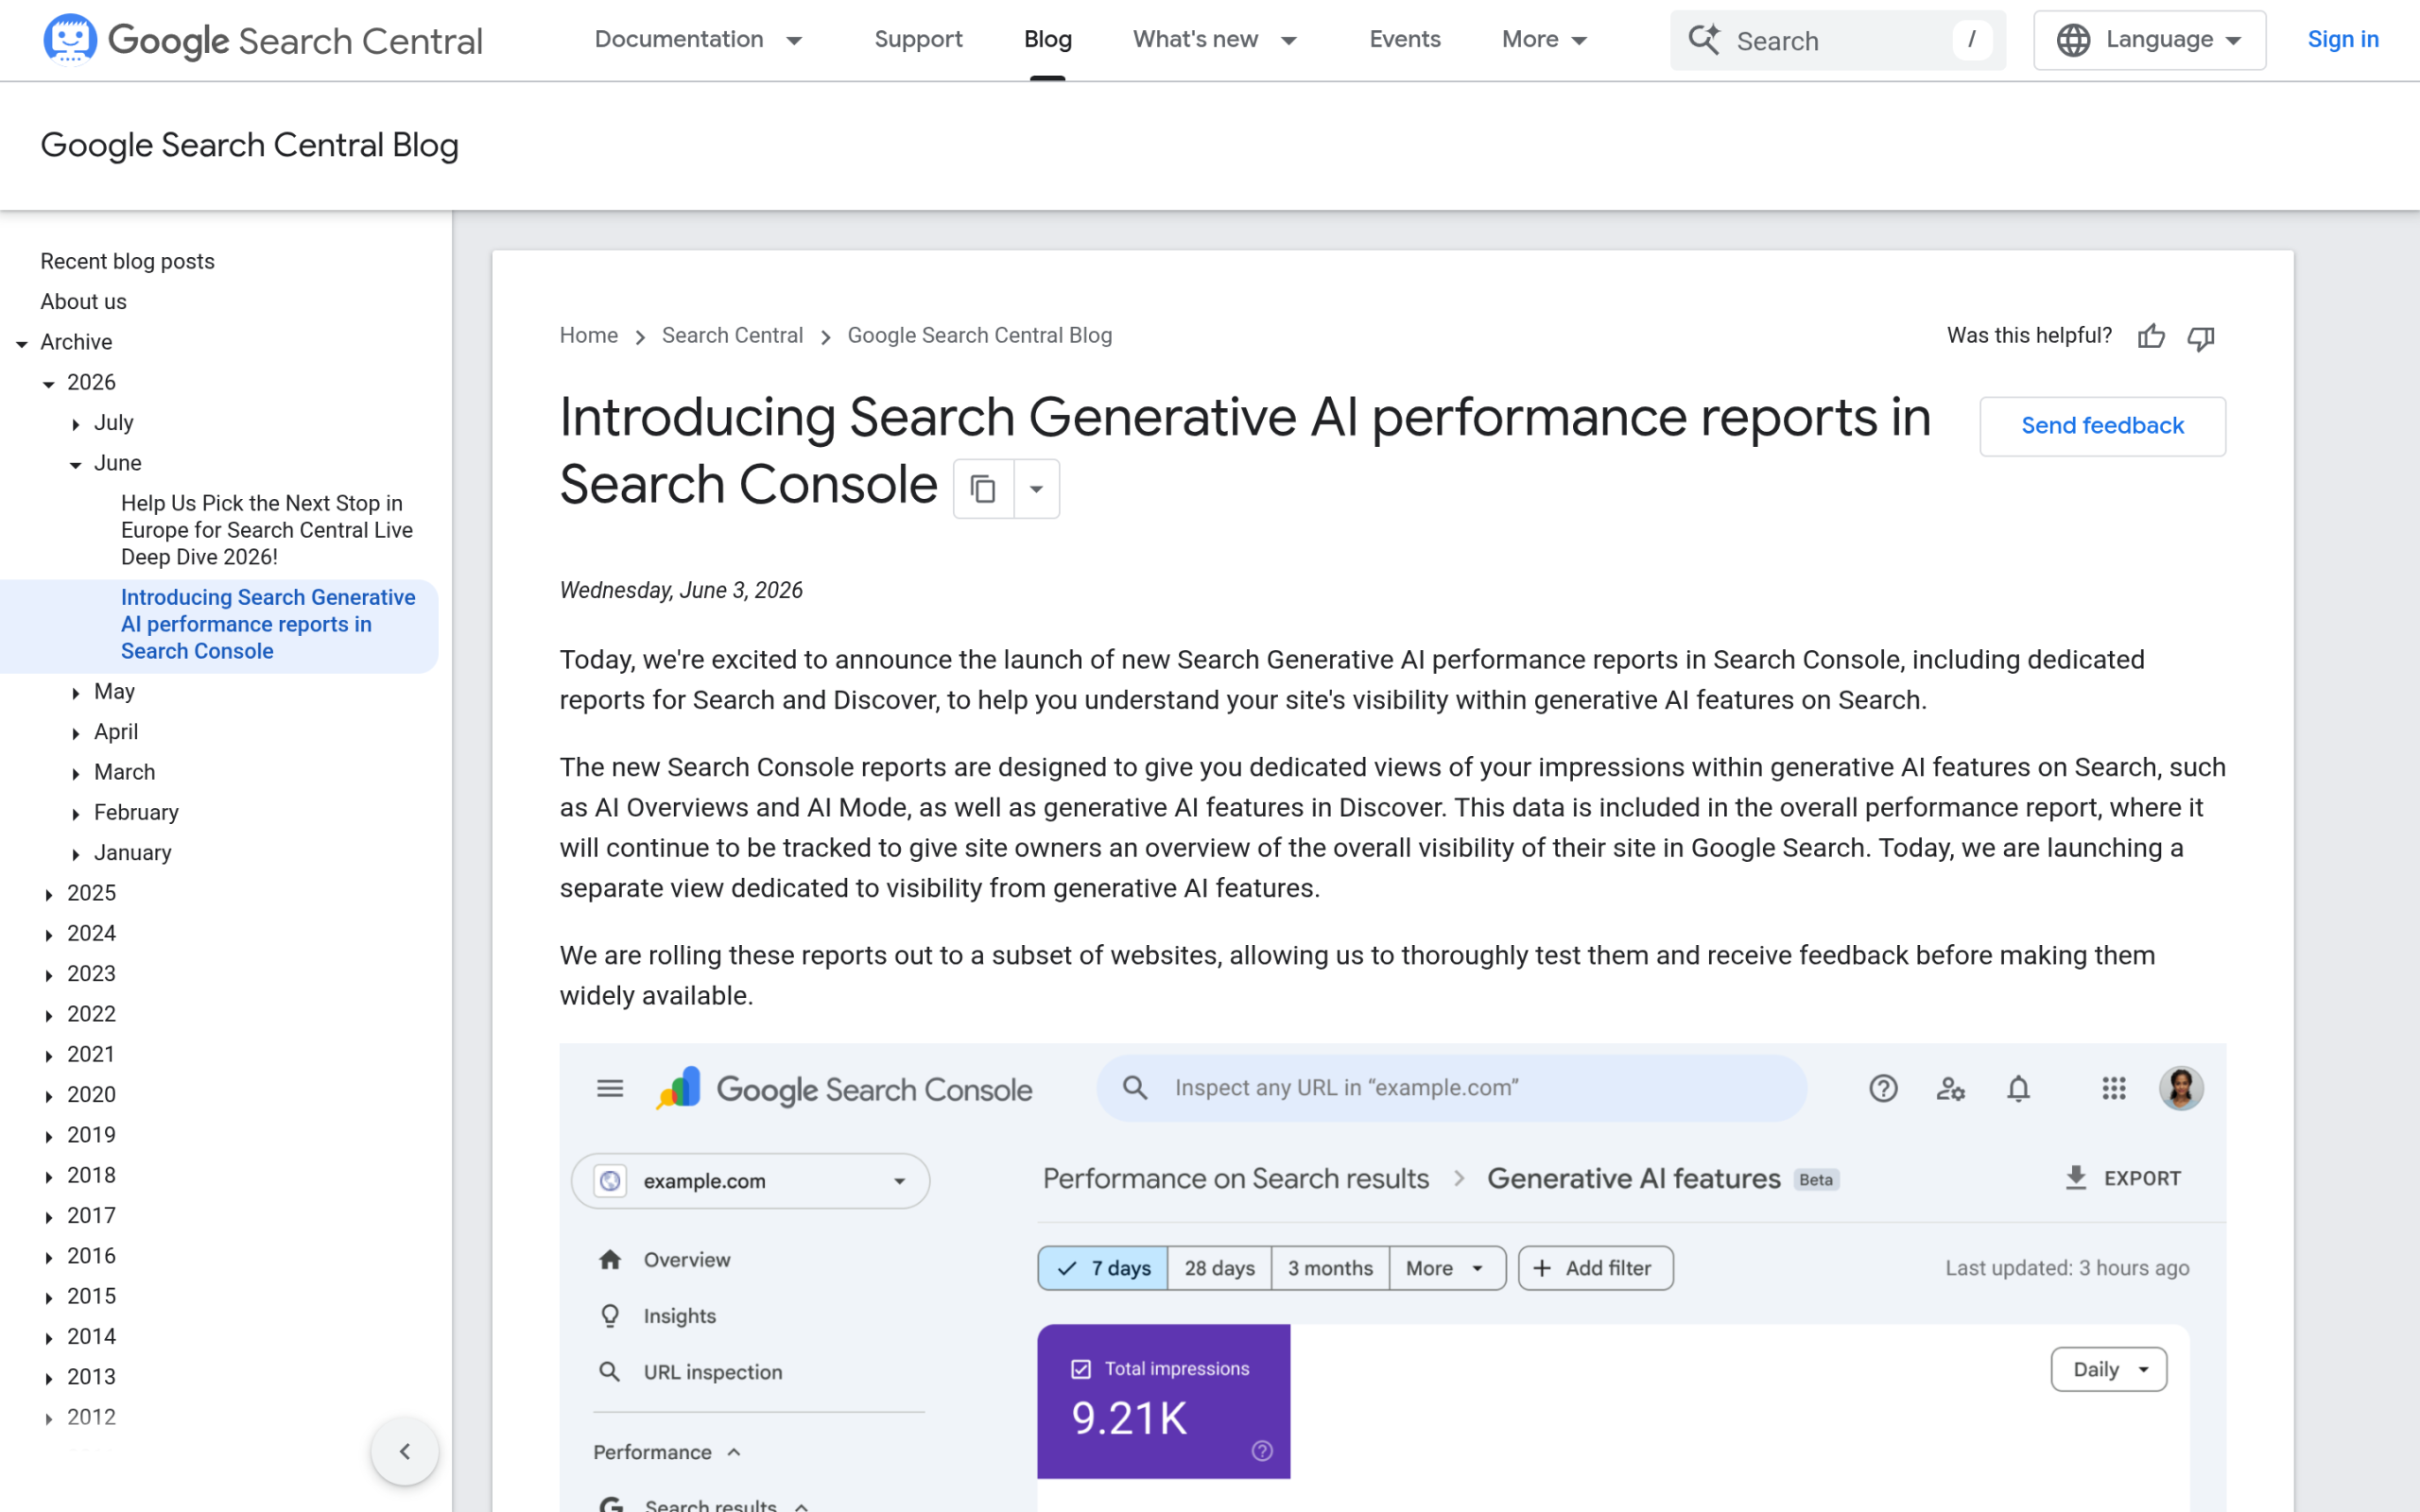This screenshot has width=2420, height=1512.
Task: Select the Introducing Search Generative AI sidebar post
Action: tap(268, 624)
